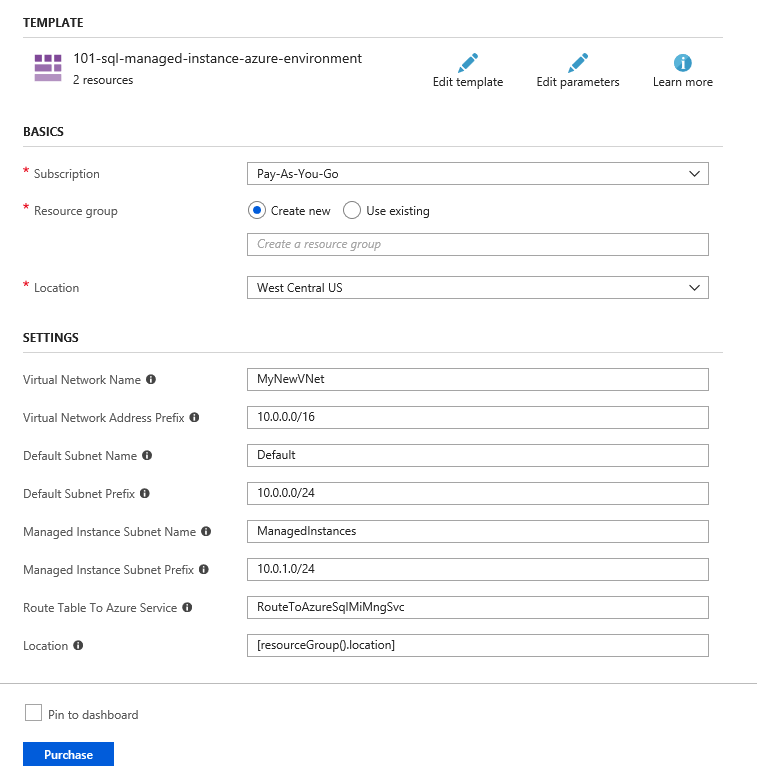Expand the Location dropdown showing West Central US
757x775 pixels.
click(x=478, y=288)
